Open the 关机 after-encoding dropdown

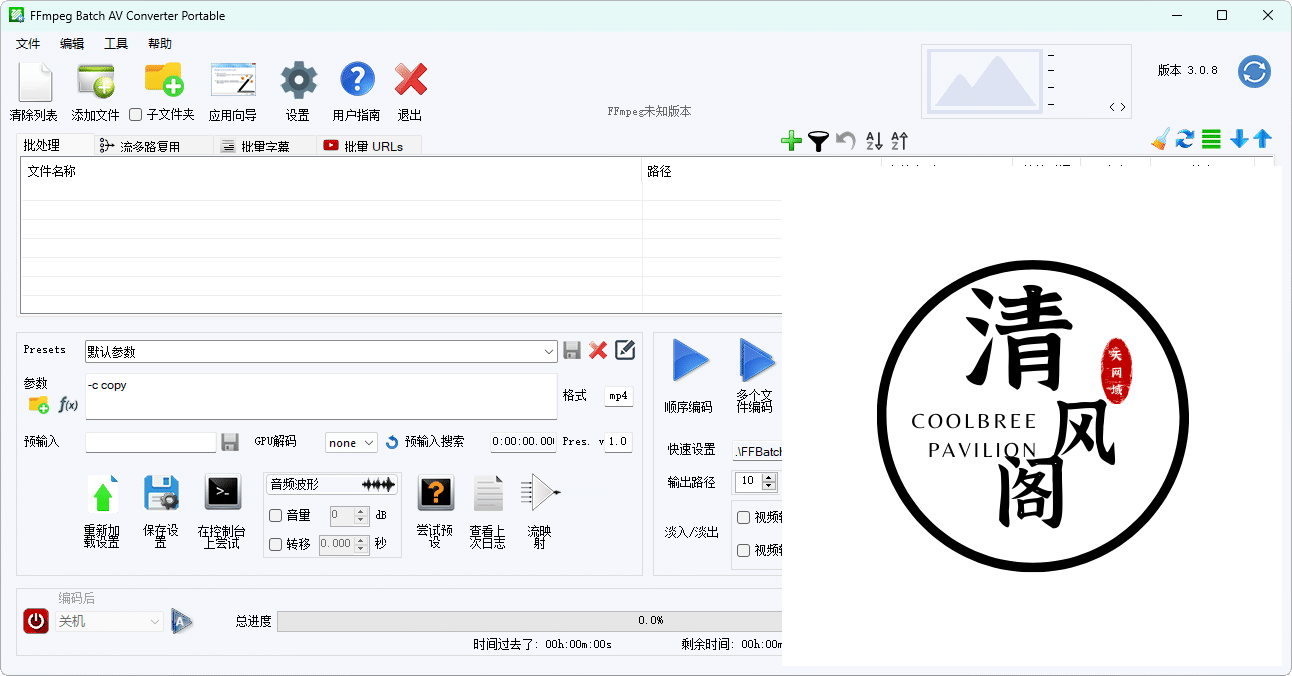(x=108, y=621)
